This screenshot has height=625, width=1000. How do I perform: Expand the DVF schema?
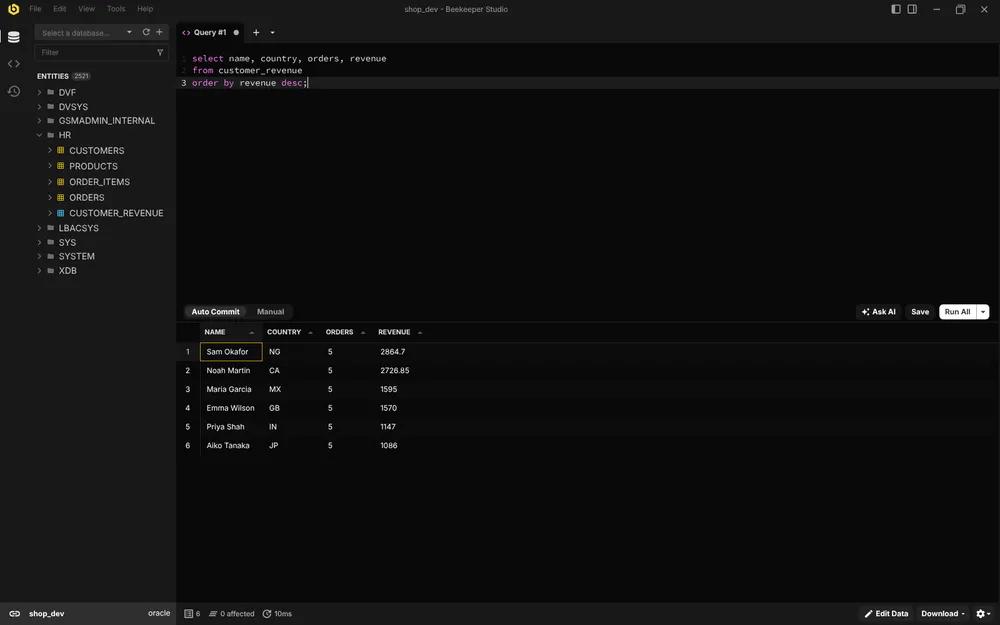pos(40,92)
